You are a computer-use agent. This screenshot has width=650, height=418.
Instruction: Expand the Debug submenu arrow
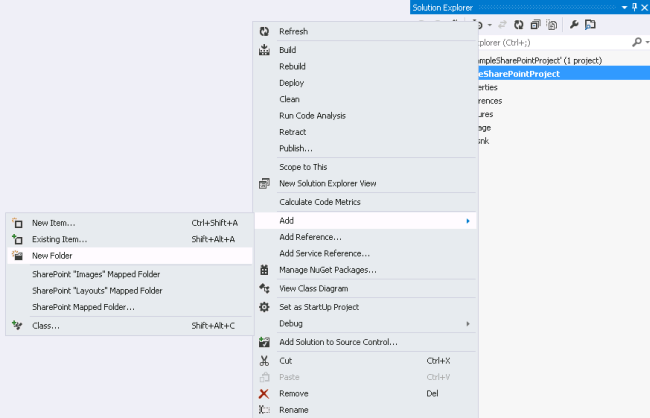(x=468, y=324)
